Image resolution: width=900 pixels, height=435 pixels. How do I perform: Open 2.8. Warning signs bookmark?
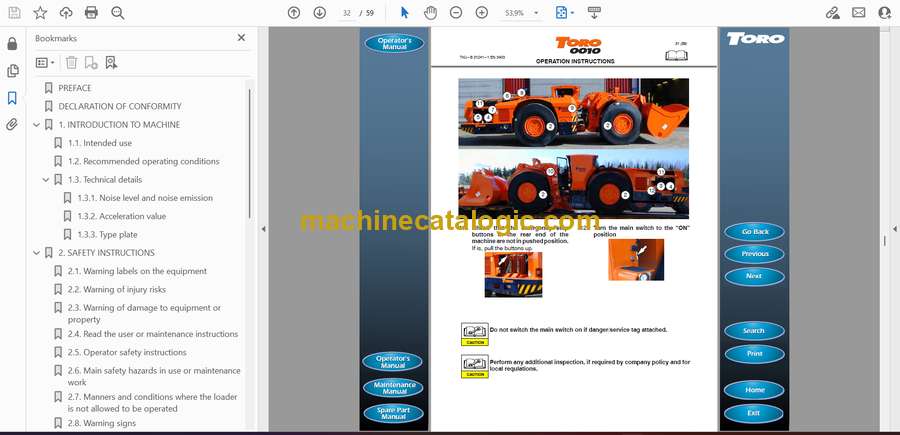click(102, 423)
